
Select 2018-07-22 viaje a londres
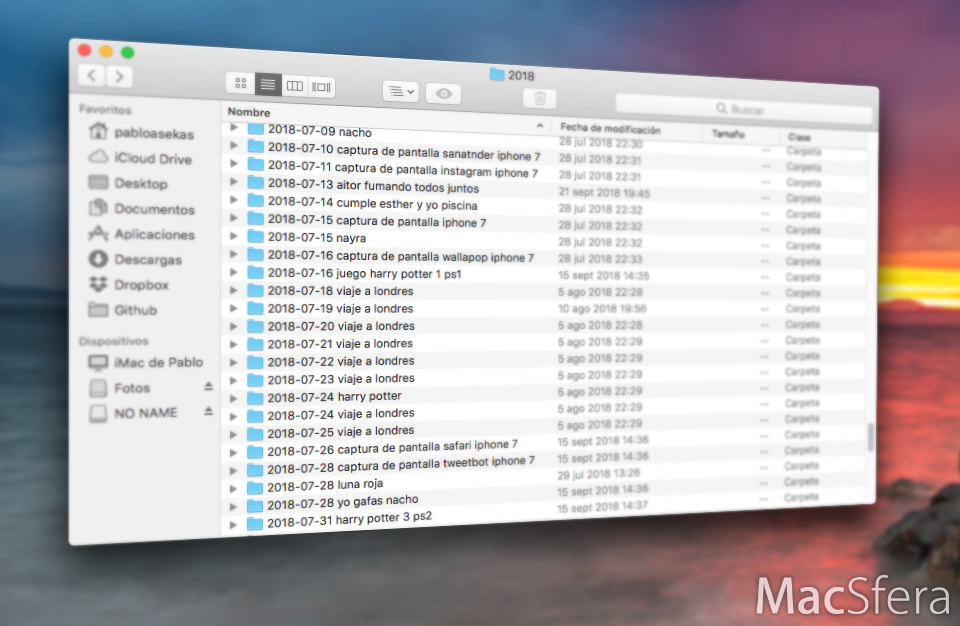[x=340, y=361]
